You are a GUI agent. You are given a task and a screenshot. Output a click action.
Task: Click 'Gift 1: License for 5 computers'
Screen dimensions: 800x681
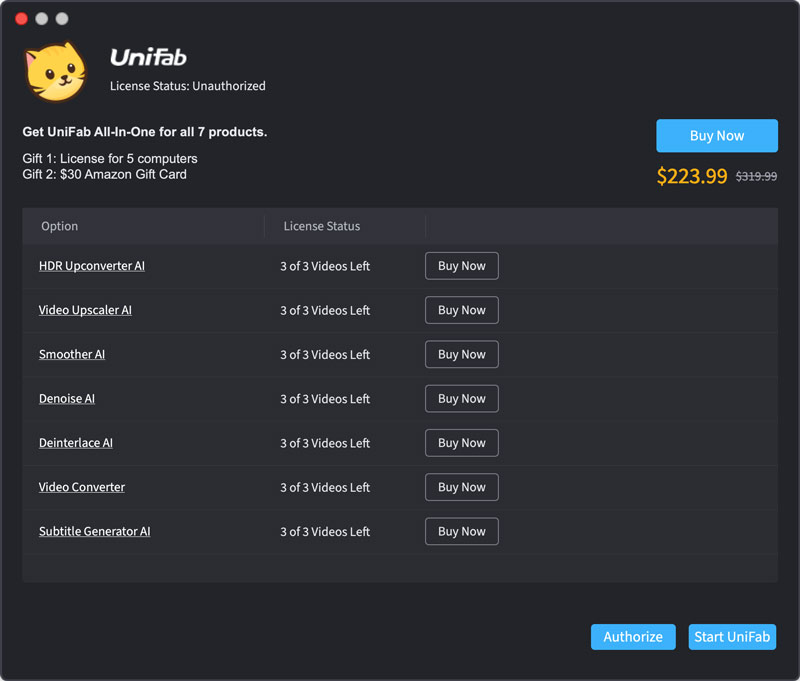[x=110, y=159]
